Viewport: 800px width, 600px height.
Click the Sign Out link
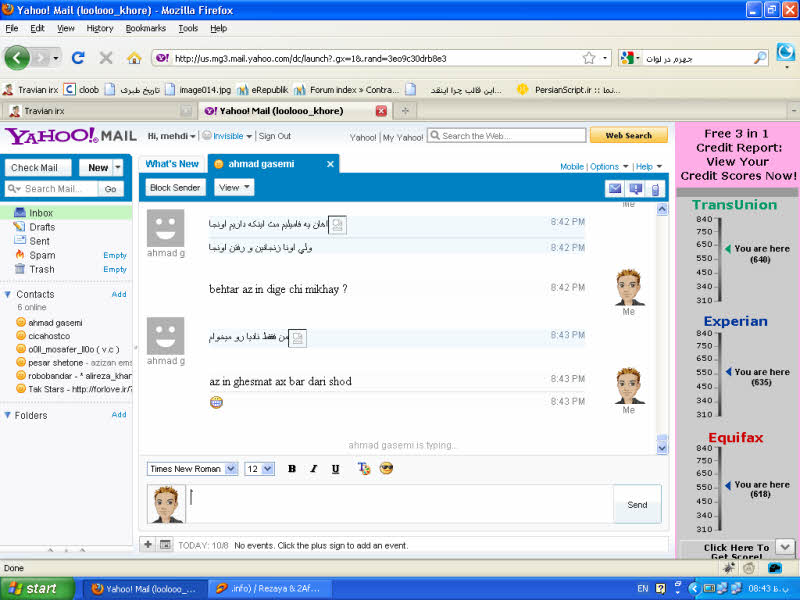[x=274, y=136]
